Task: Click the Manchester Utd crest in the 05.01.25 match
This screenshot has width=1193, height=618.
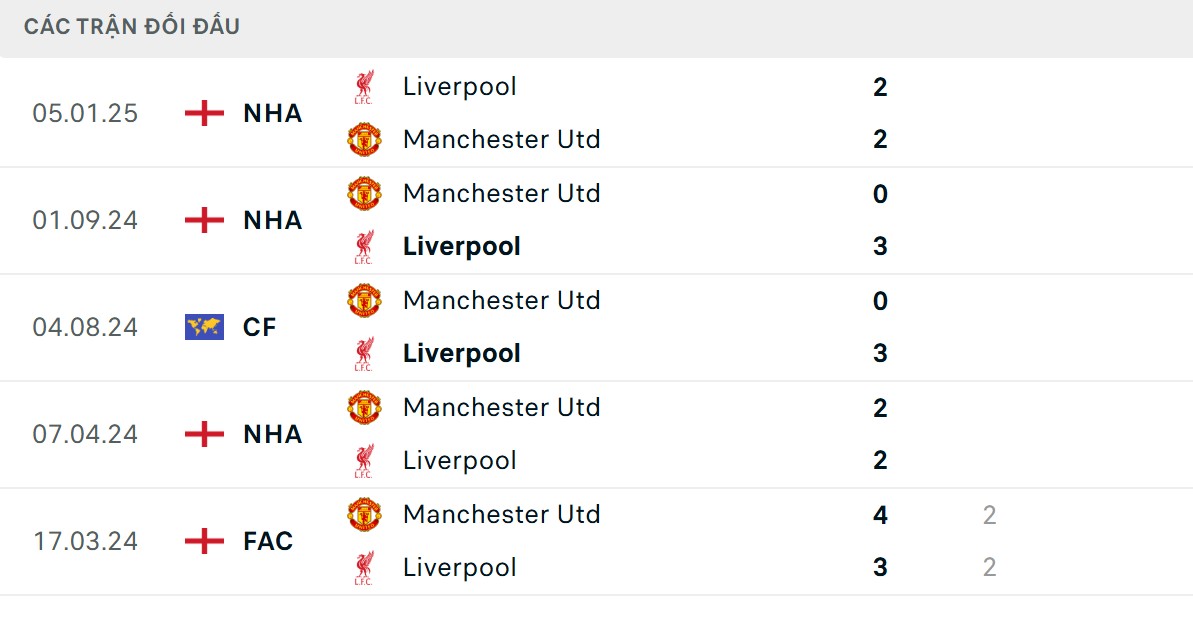Action: click(x=364, y=139)
